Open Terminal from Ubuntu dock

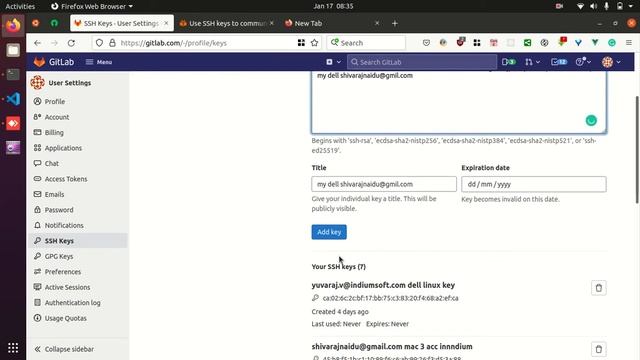coord(13,74)
